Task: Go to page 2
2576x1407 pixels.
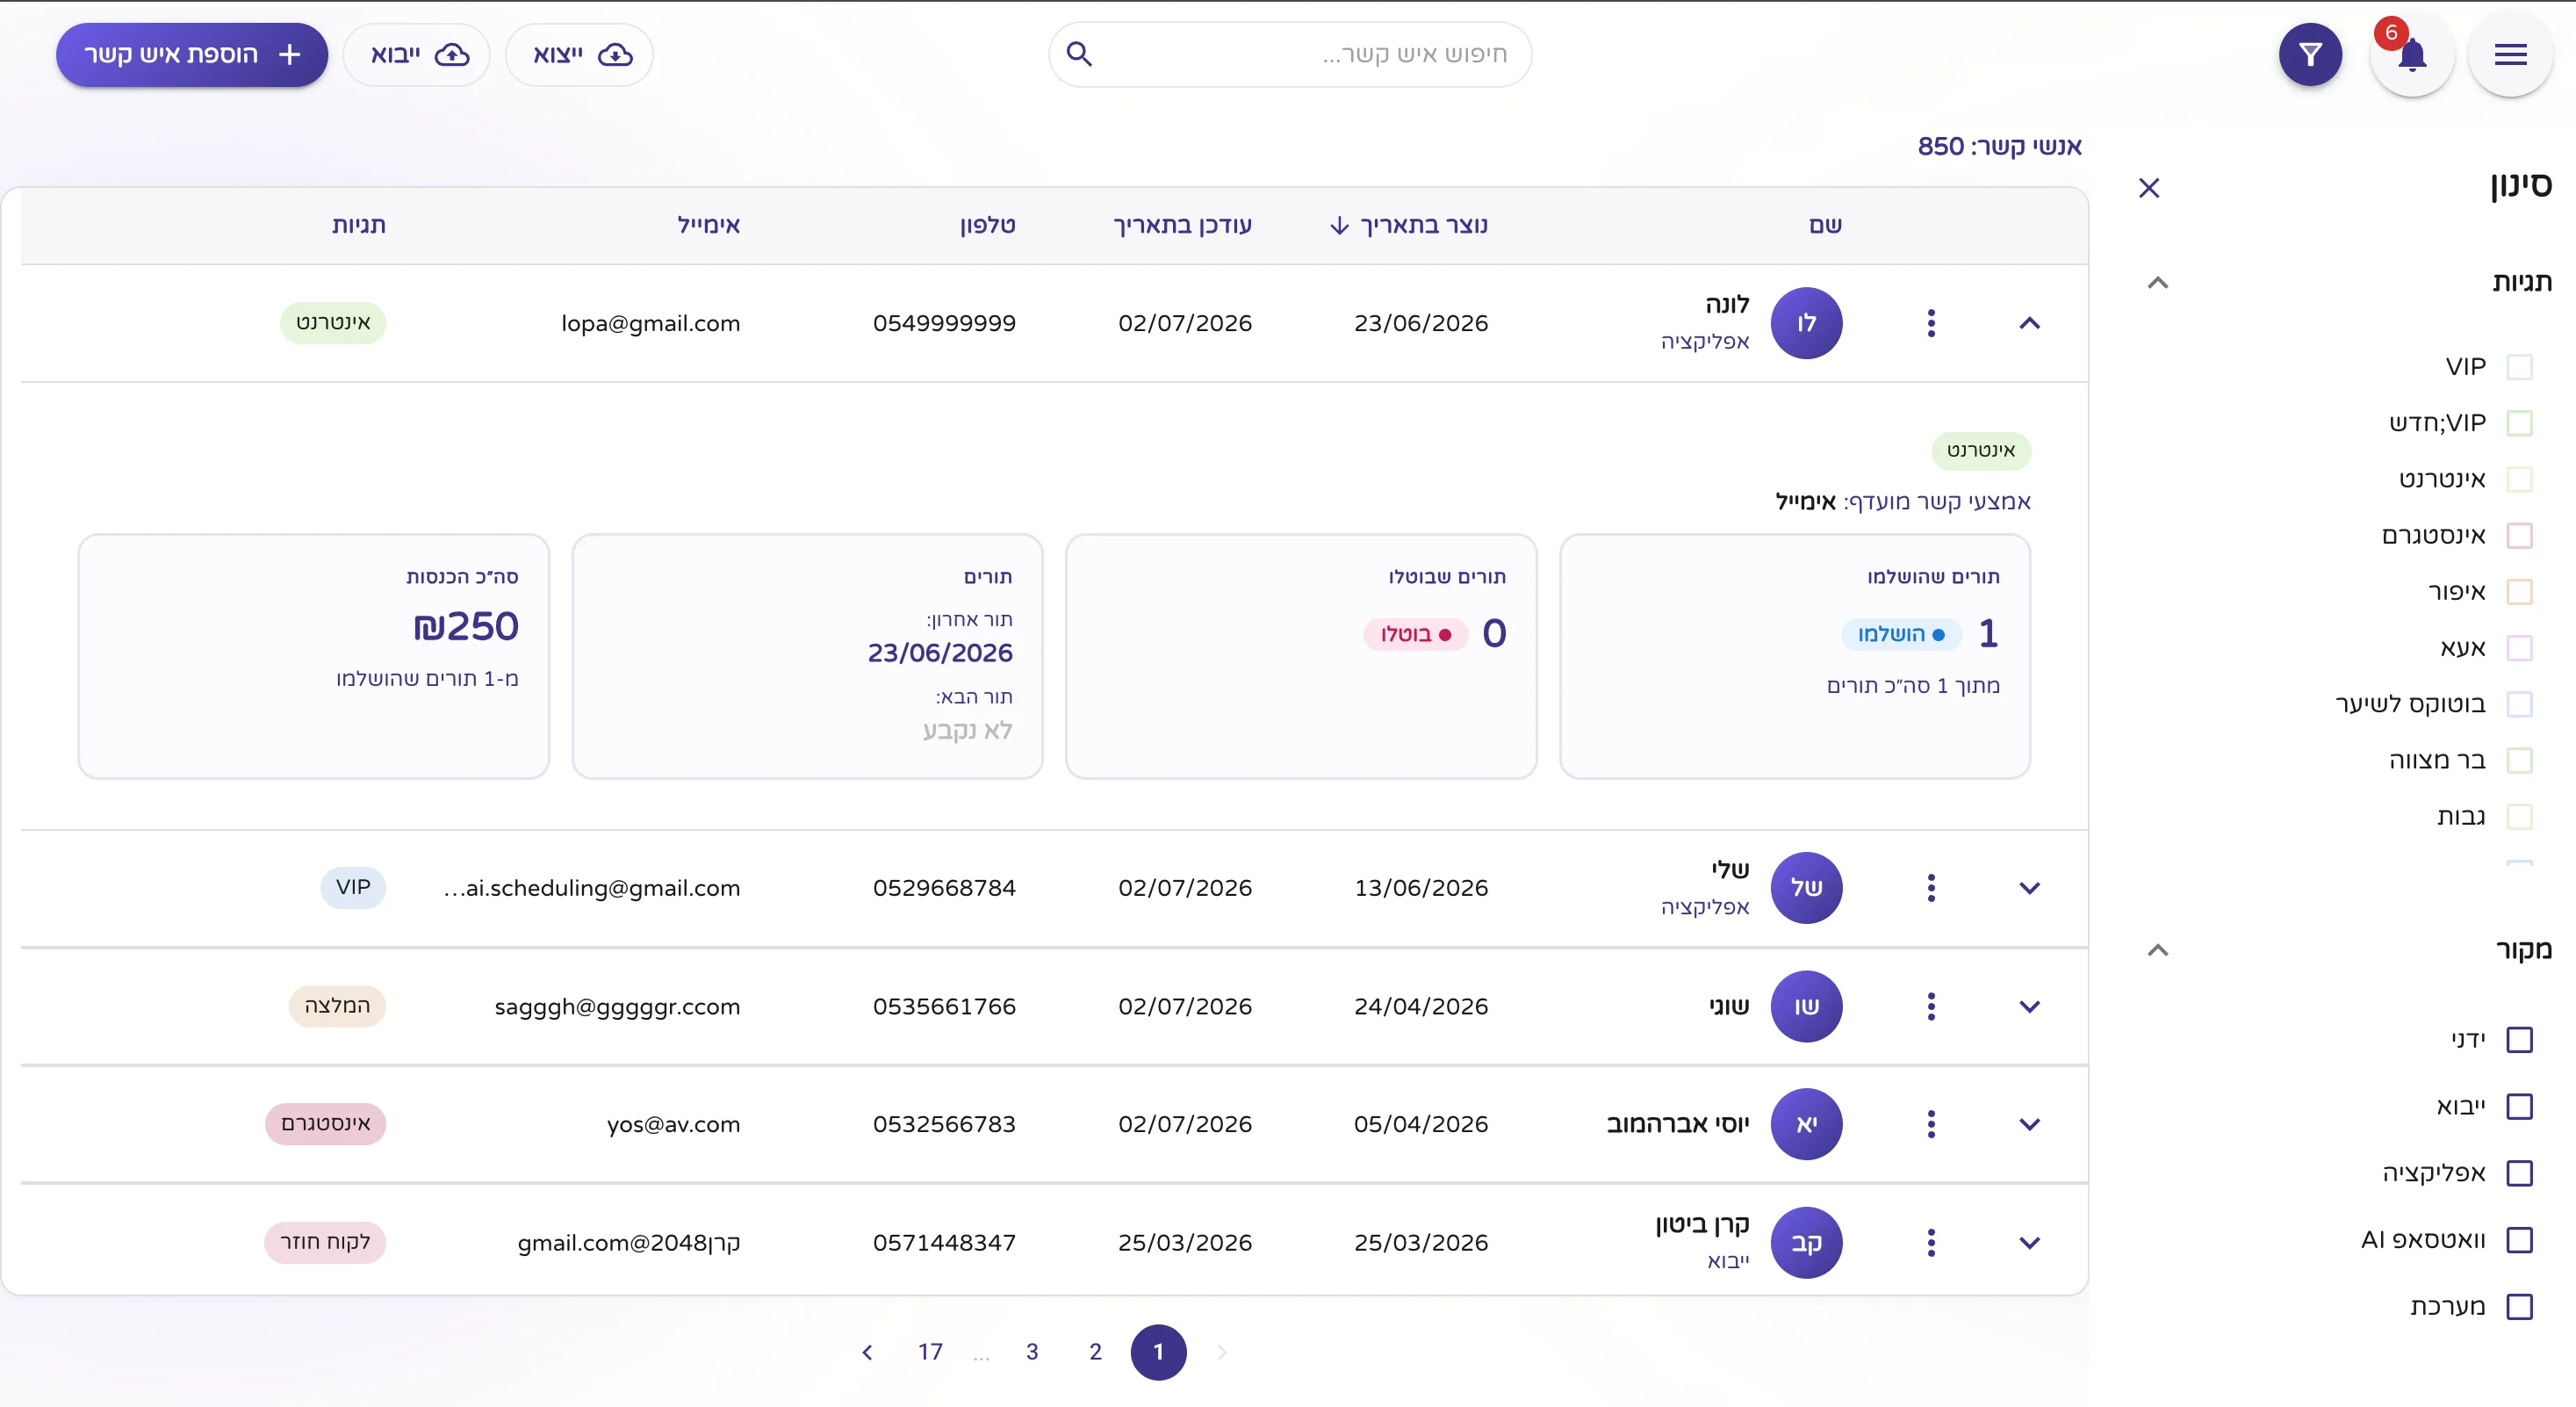Action: point(1095,1352)
